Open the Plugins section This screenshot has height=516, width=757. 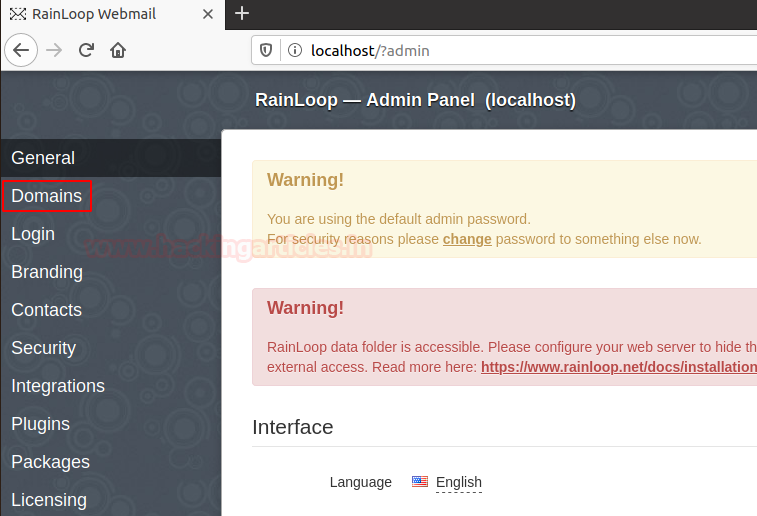[40, 424]
